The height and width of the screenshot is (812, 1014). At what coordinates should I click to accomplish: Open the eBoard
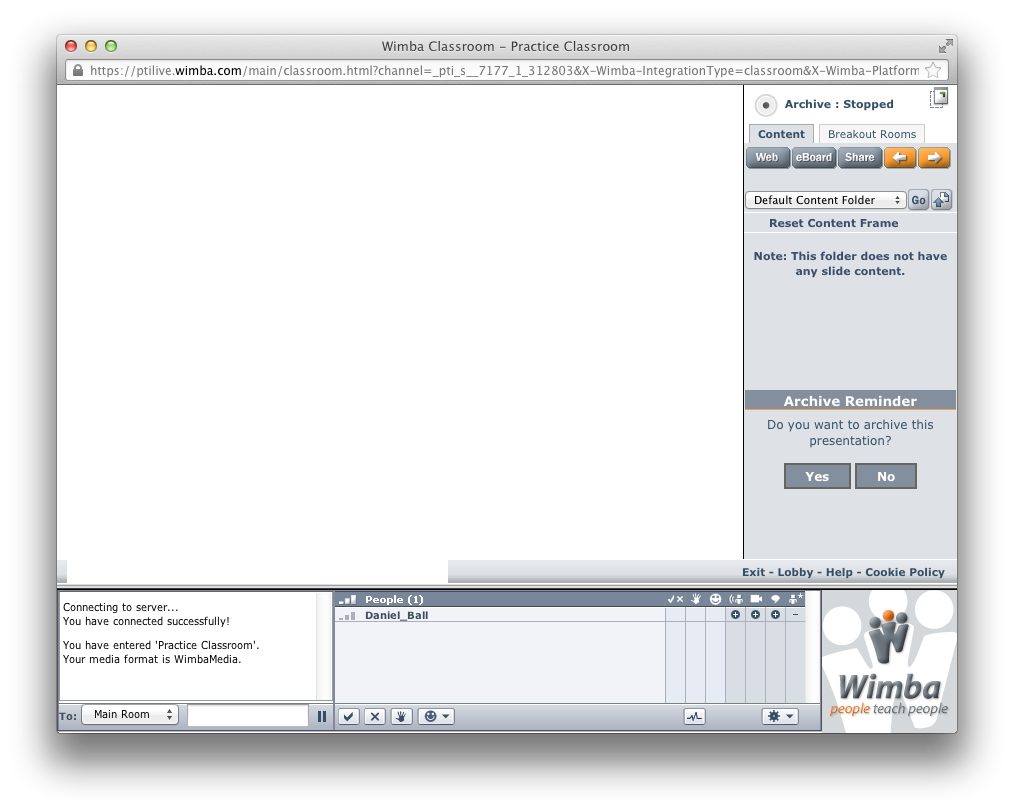[x=814, y=158]
